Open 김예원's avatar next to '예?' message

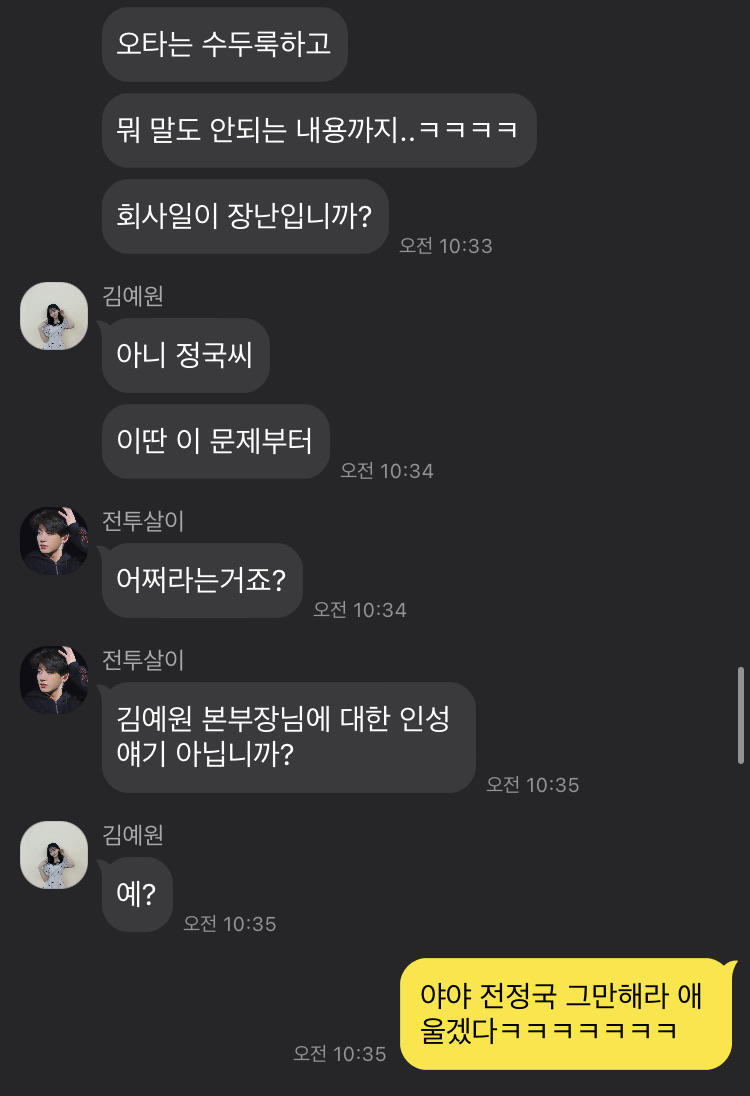54,855
